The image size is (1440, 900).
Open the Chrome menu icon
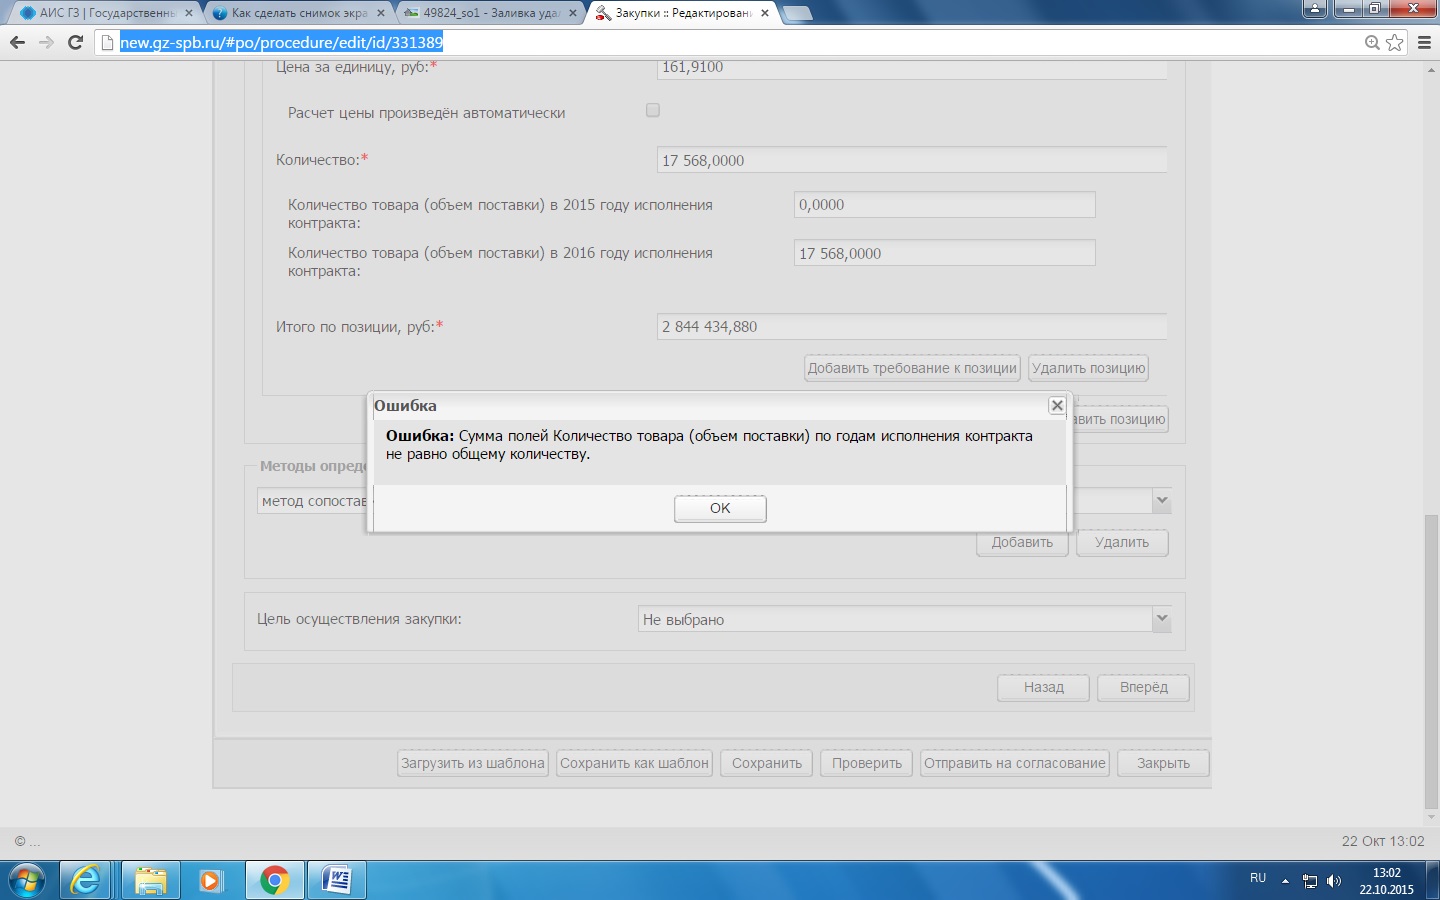(x=1425, y=42)
